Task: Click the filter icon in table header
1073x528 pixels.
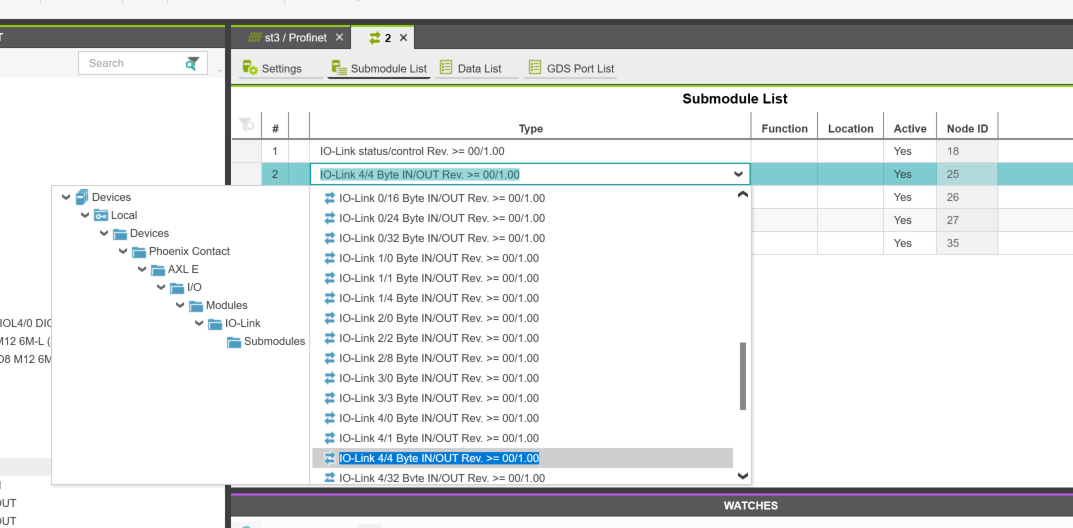Action: (246, 126)
